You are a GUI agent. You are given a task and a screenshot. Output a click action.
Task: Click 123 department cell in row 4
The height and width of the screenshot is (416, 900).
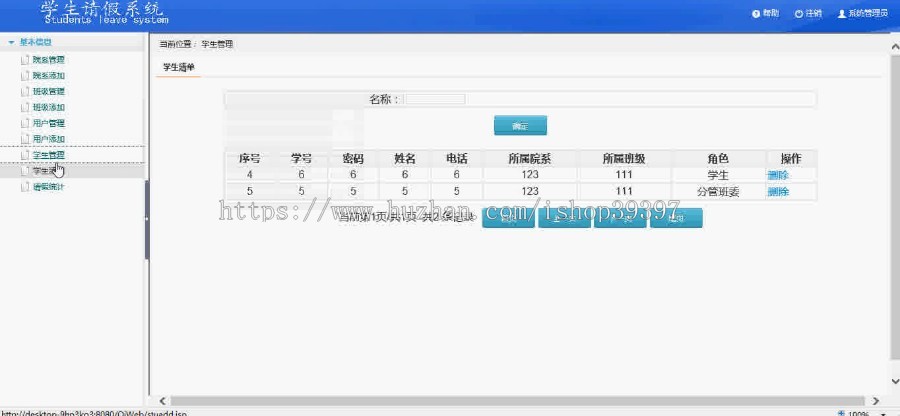click(530, 174)
